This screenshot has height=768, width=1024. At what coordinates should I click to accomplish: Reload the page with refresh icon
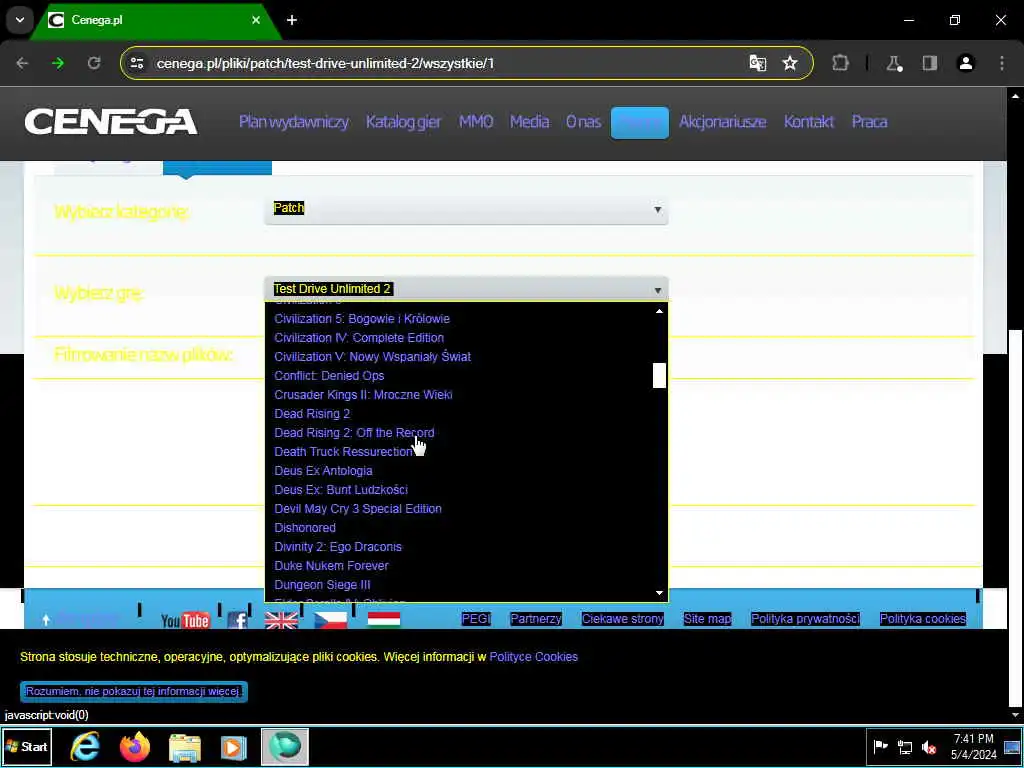tap(94, 63)
